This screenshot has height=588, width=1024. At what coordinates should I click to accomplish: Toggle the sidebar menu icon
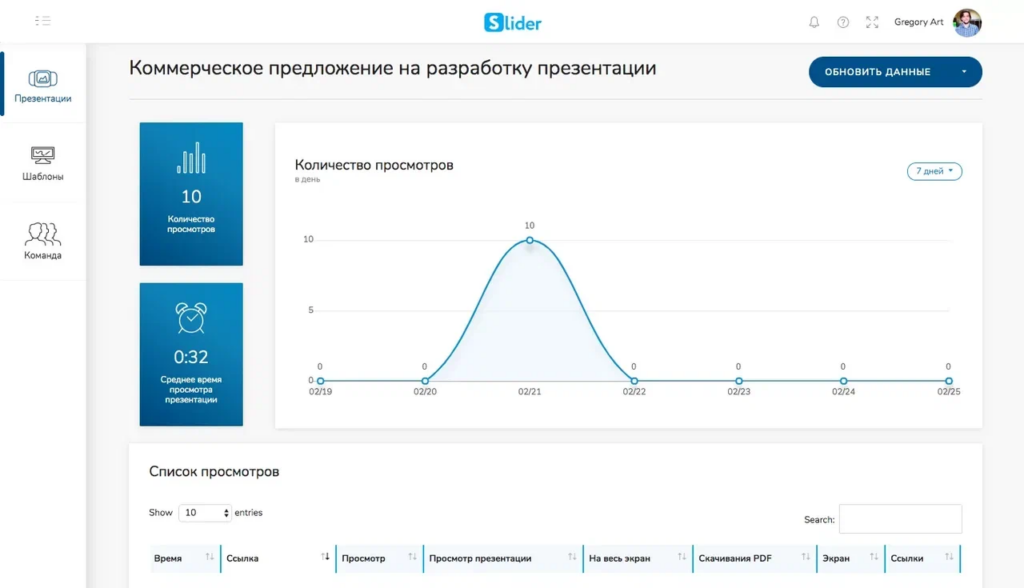pos(42,21)
